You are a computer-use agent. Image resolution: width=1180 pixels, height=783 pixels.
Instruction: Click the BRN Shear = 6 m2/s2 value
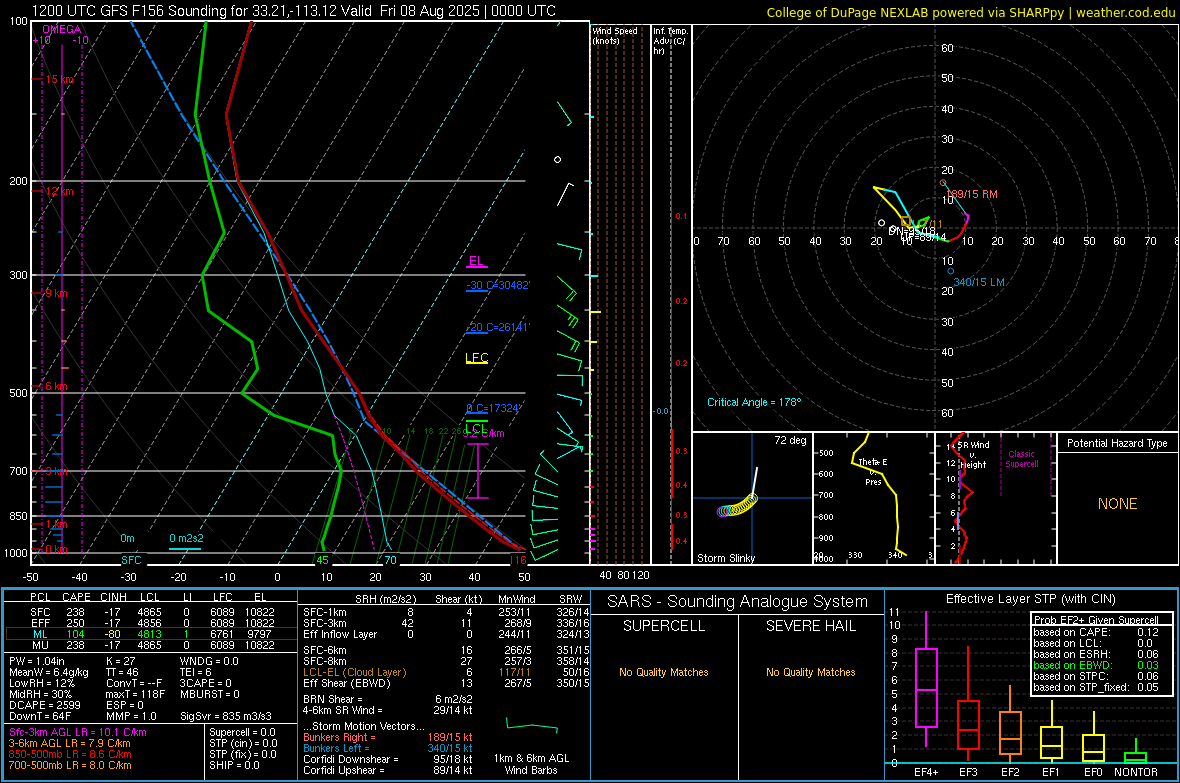pyautogui.click(x=388, y=699)
